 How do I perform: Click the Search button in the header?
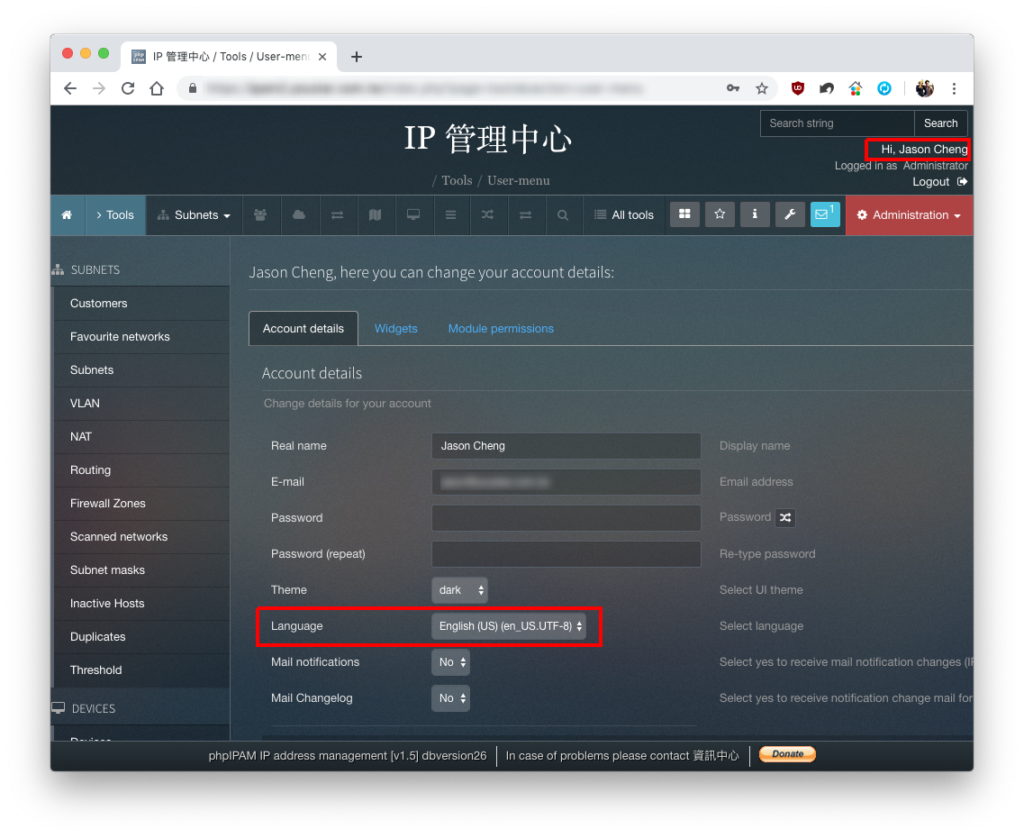[x=940, y=123]
